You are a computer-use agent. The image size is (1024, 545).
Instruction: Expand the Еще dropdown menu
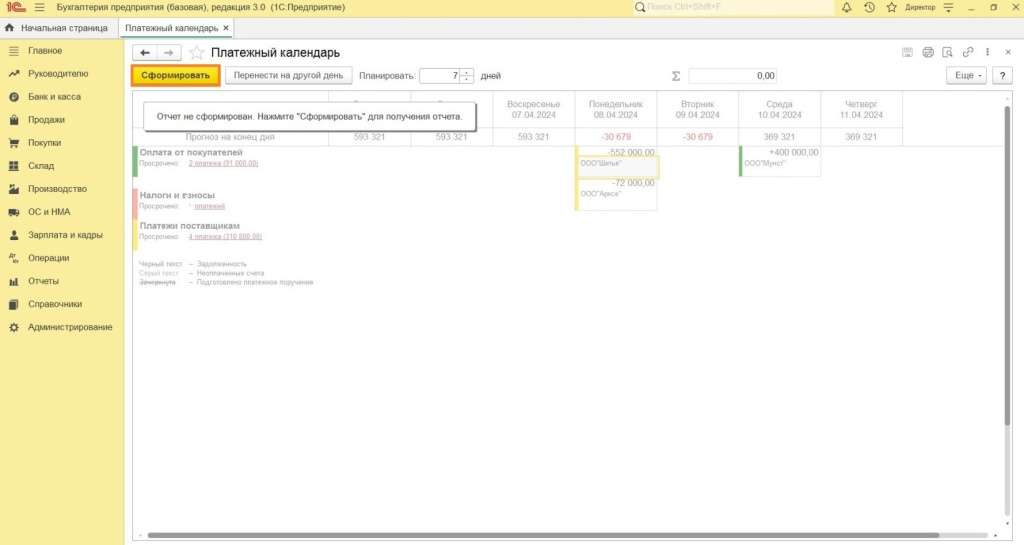click(965, 75)
